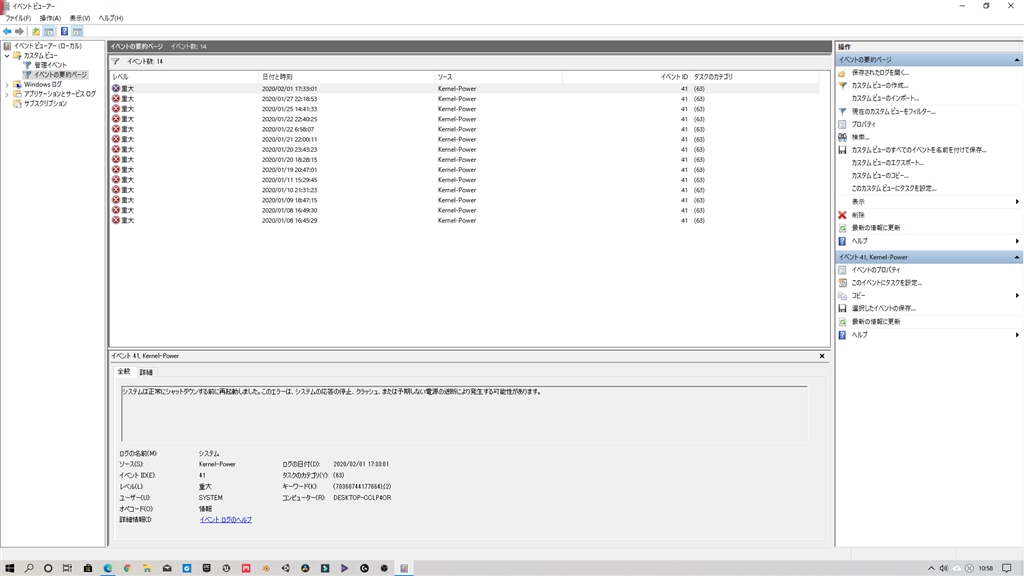Click カスタム ビューのすべてのイベントを名前を付けて保存
Screen dimensions: 1024x576
tap(919, 150)
